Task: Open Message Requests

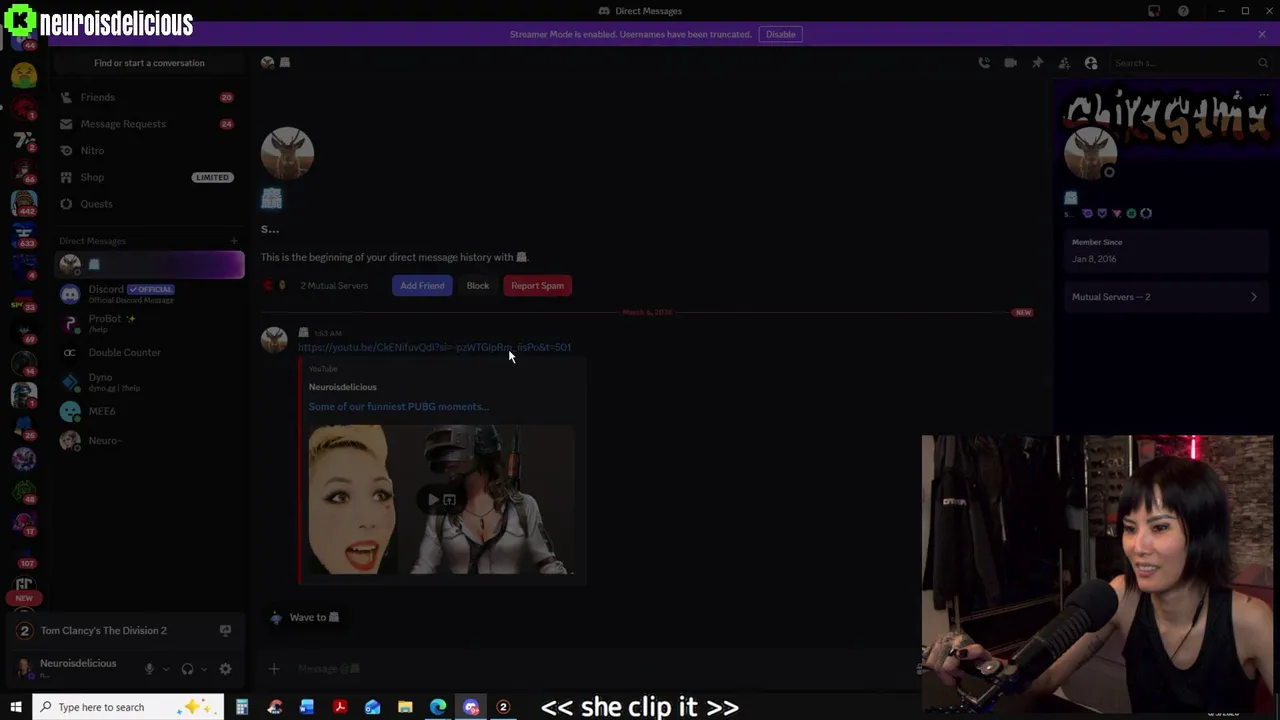Action: pyautogui.click(x=149, y=124)
